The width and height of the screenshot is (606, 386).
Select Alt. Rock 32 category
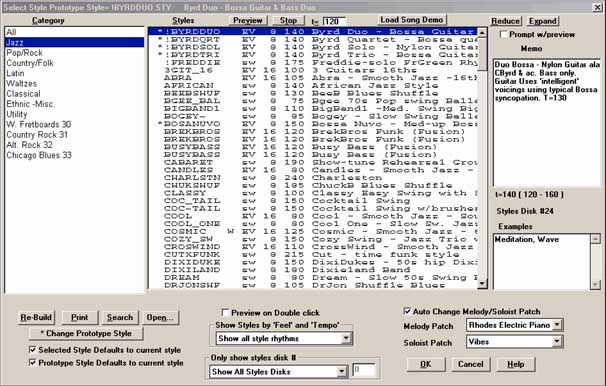click(74, 145)
